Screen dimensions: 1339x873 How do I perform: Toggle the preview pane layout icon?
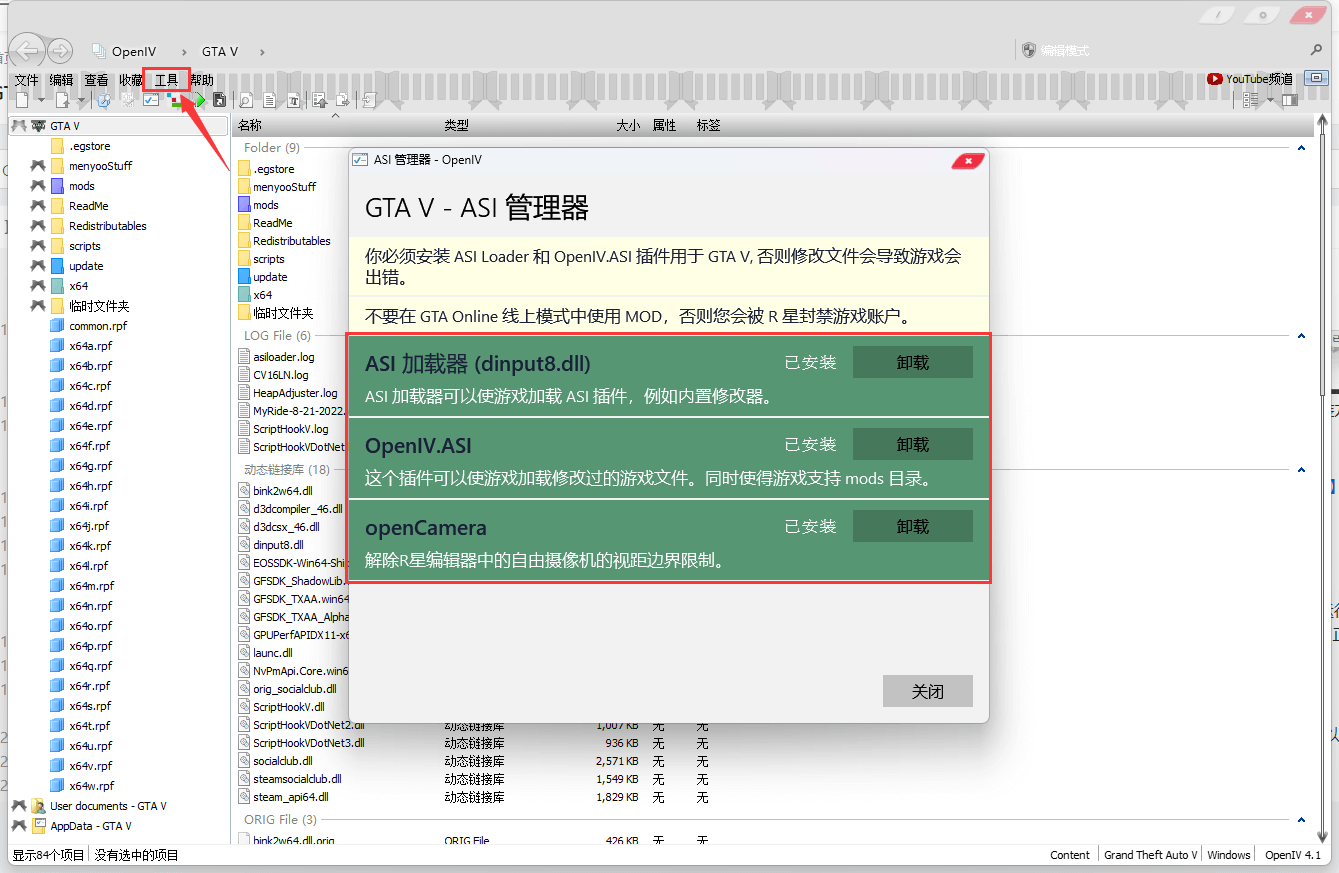(1290, 100)
